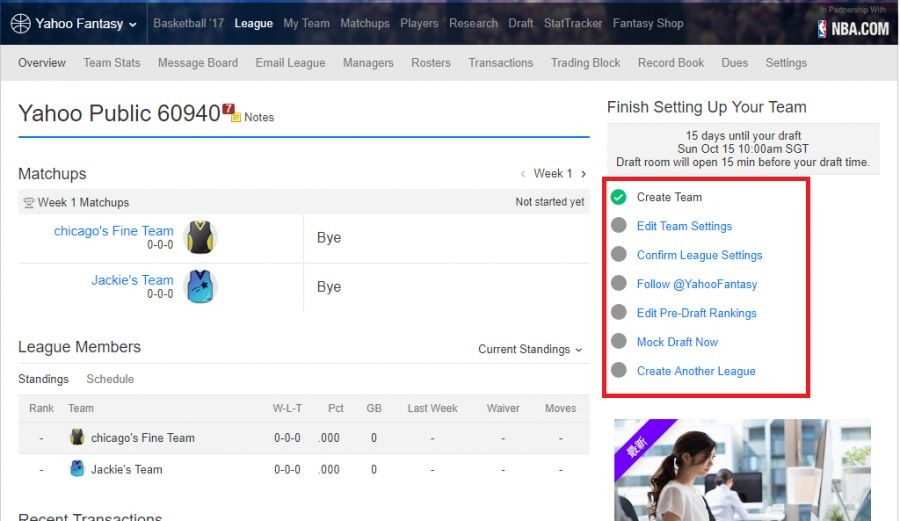Click chicago's Fine Team jersey icon in Standings
Viewport: 900px width, 521px height.
click(x=77, y=437)
